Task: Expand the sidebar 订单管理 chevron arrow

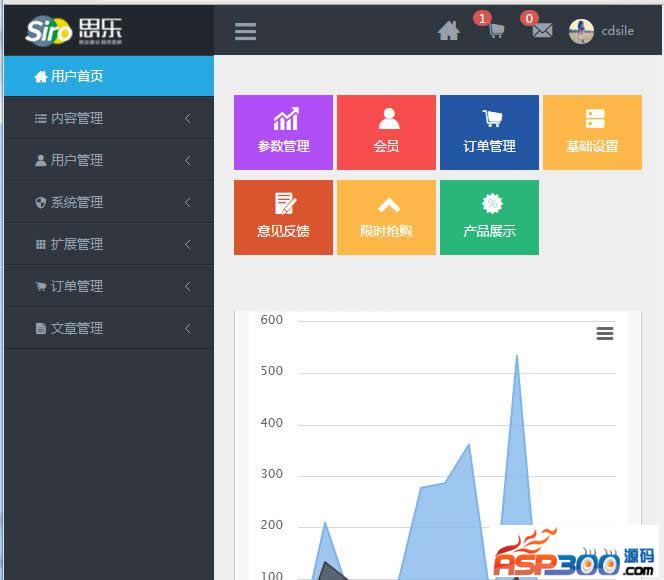Action: coord(188,287)
